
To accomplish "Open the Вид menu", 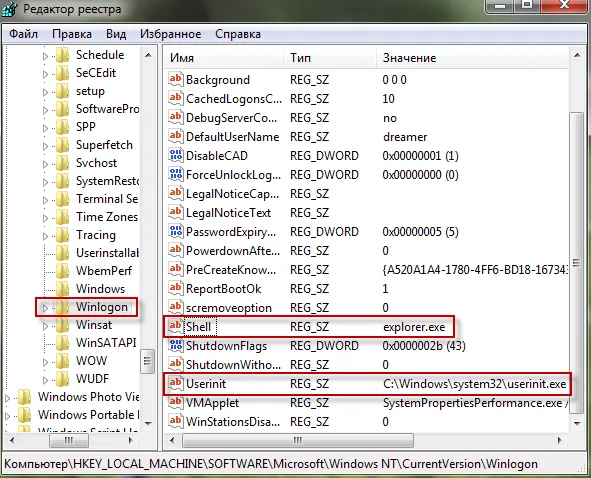I will (x=116, y=34).
